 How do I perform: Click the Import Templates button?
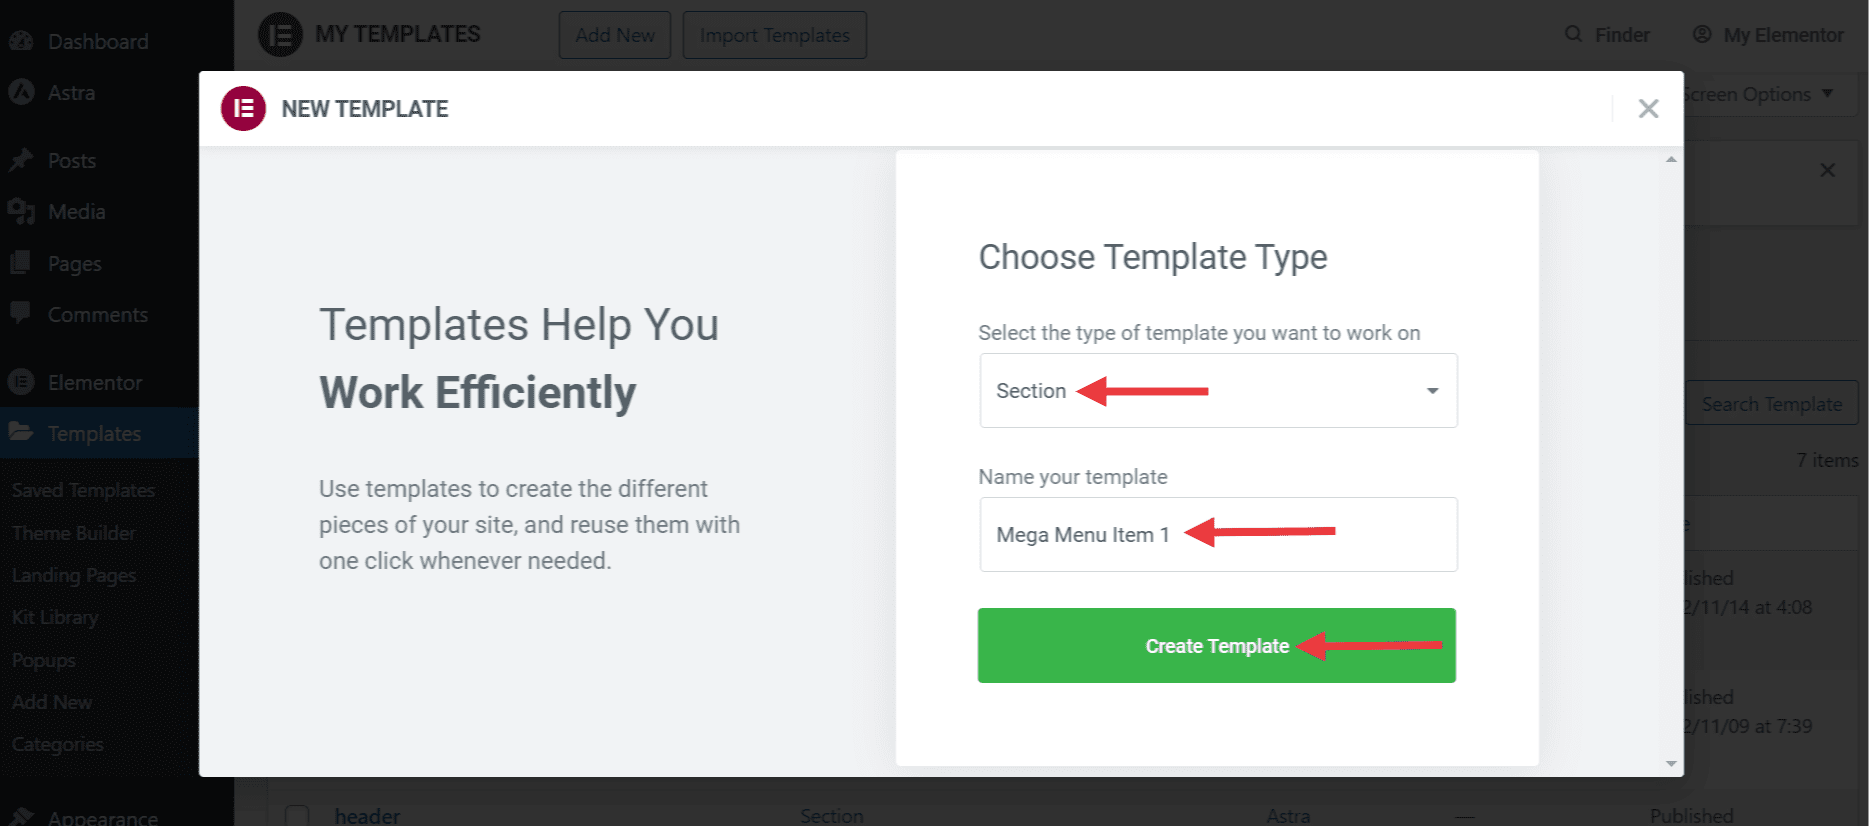click(775, 35)
